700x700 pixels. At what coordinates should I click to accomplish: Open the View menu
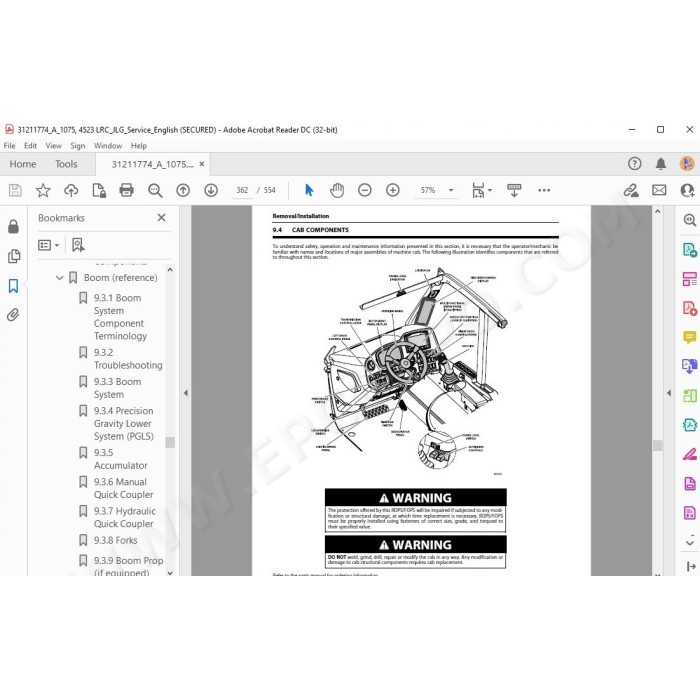(x=54, y=146)
